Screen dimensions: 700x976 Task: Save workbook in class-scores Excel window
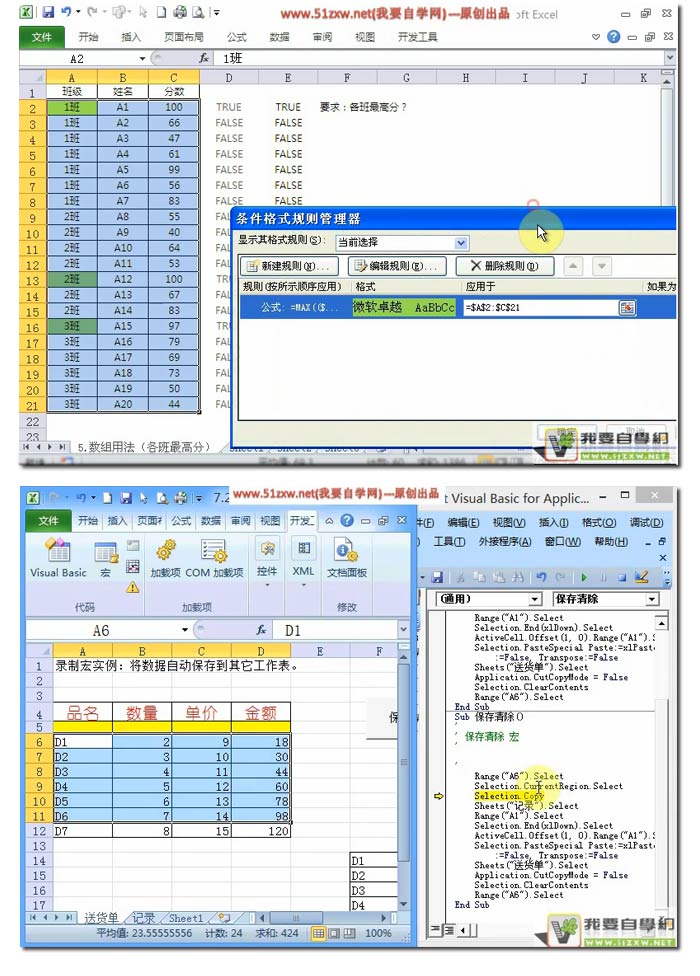(47, 11)
